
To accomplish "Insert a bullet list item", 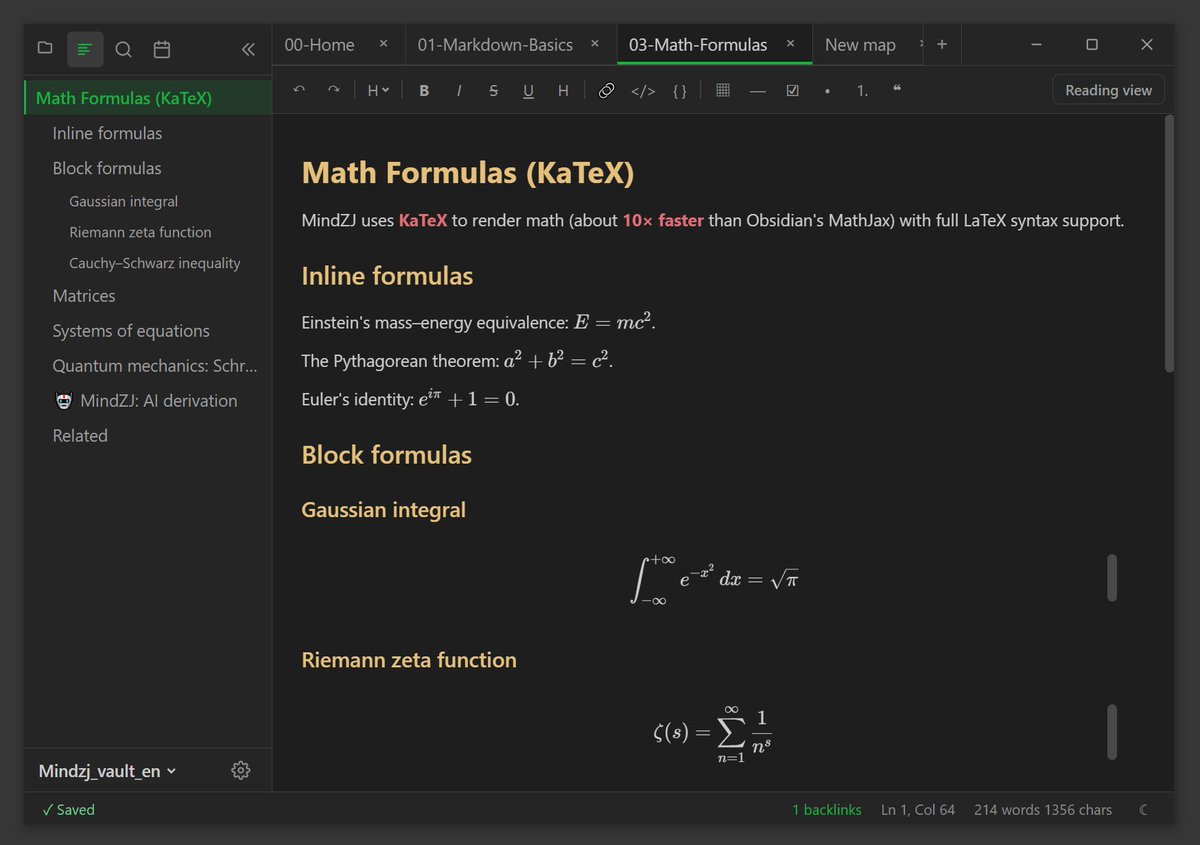I will (x=827, y=90).
